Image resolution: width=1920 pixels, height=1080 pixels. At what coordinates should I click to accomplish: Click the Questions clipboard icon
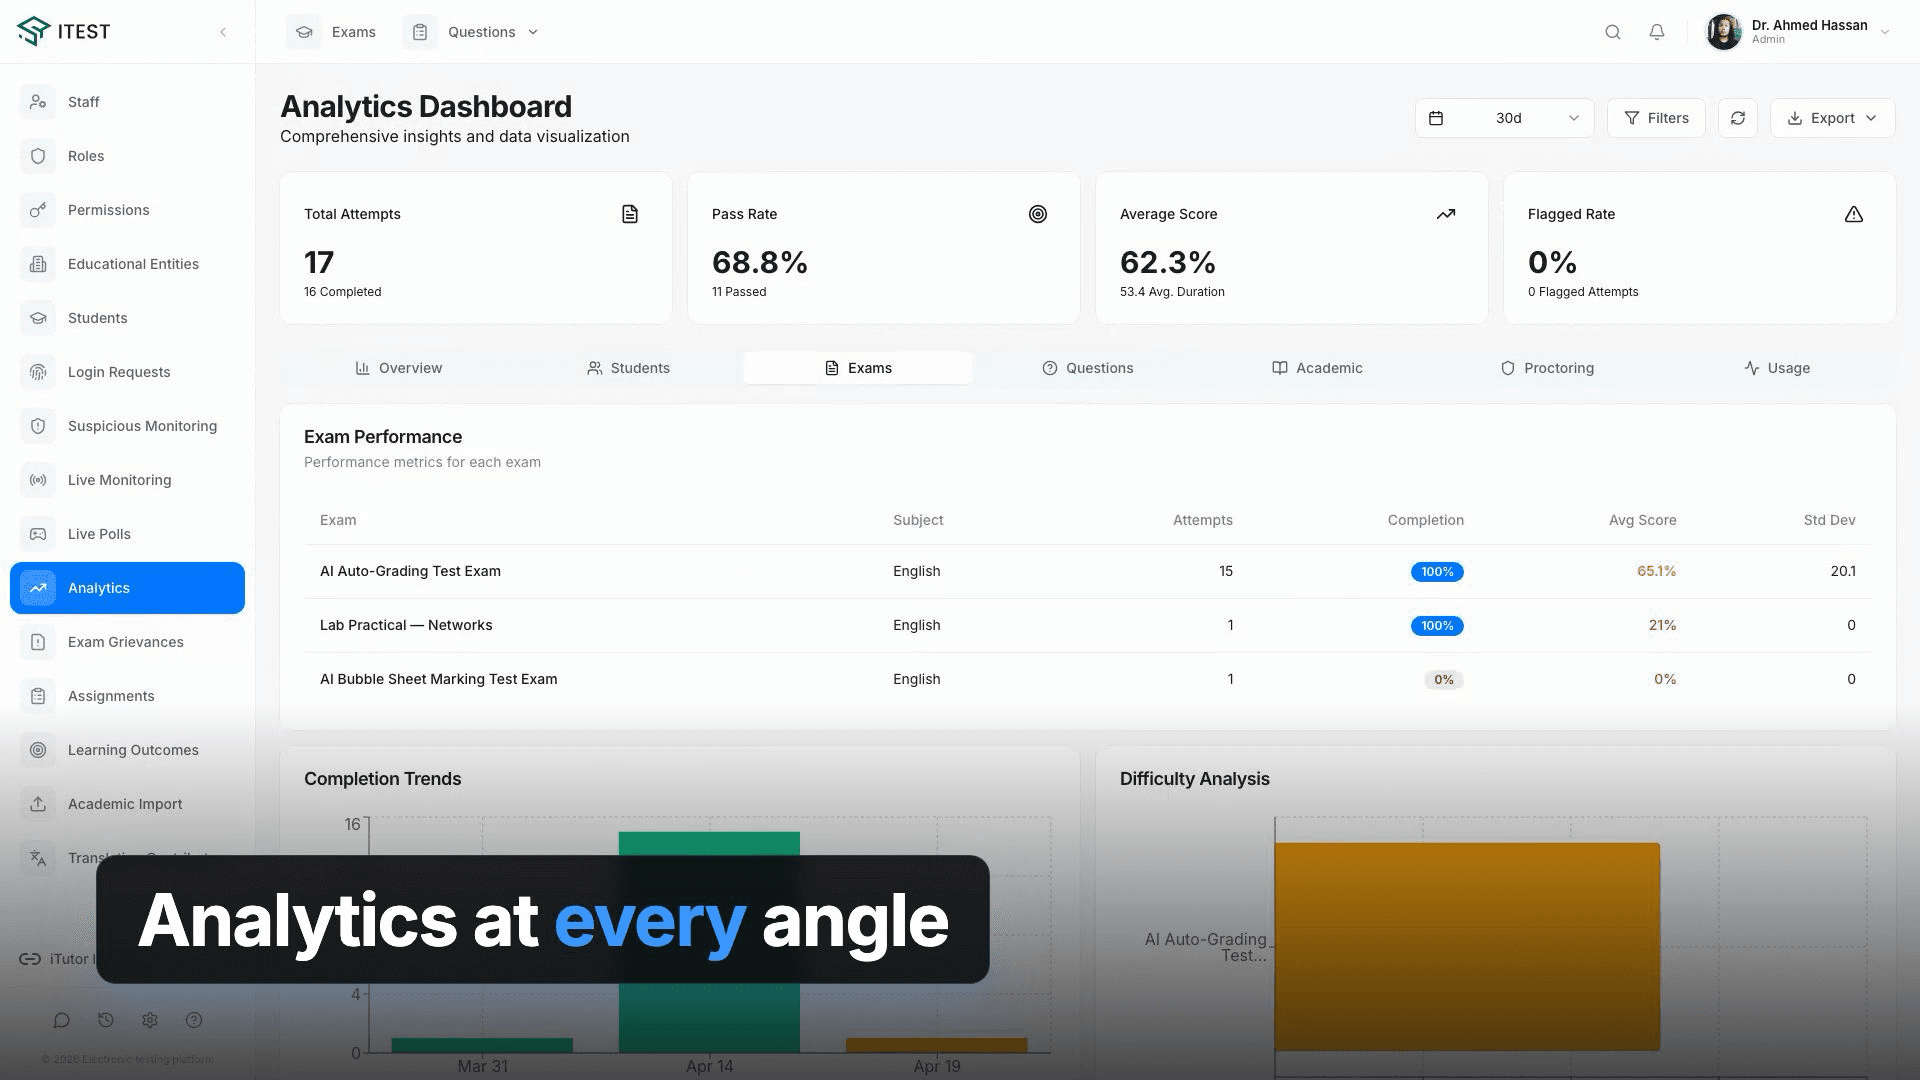(x=420, y=32)
